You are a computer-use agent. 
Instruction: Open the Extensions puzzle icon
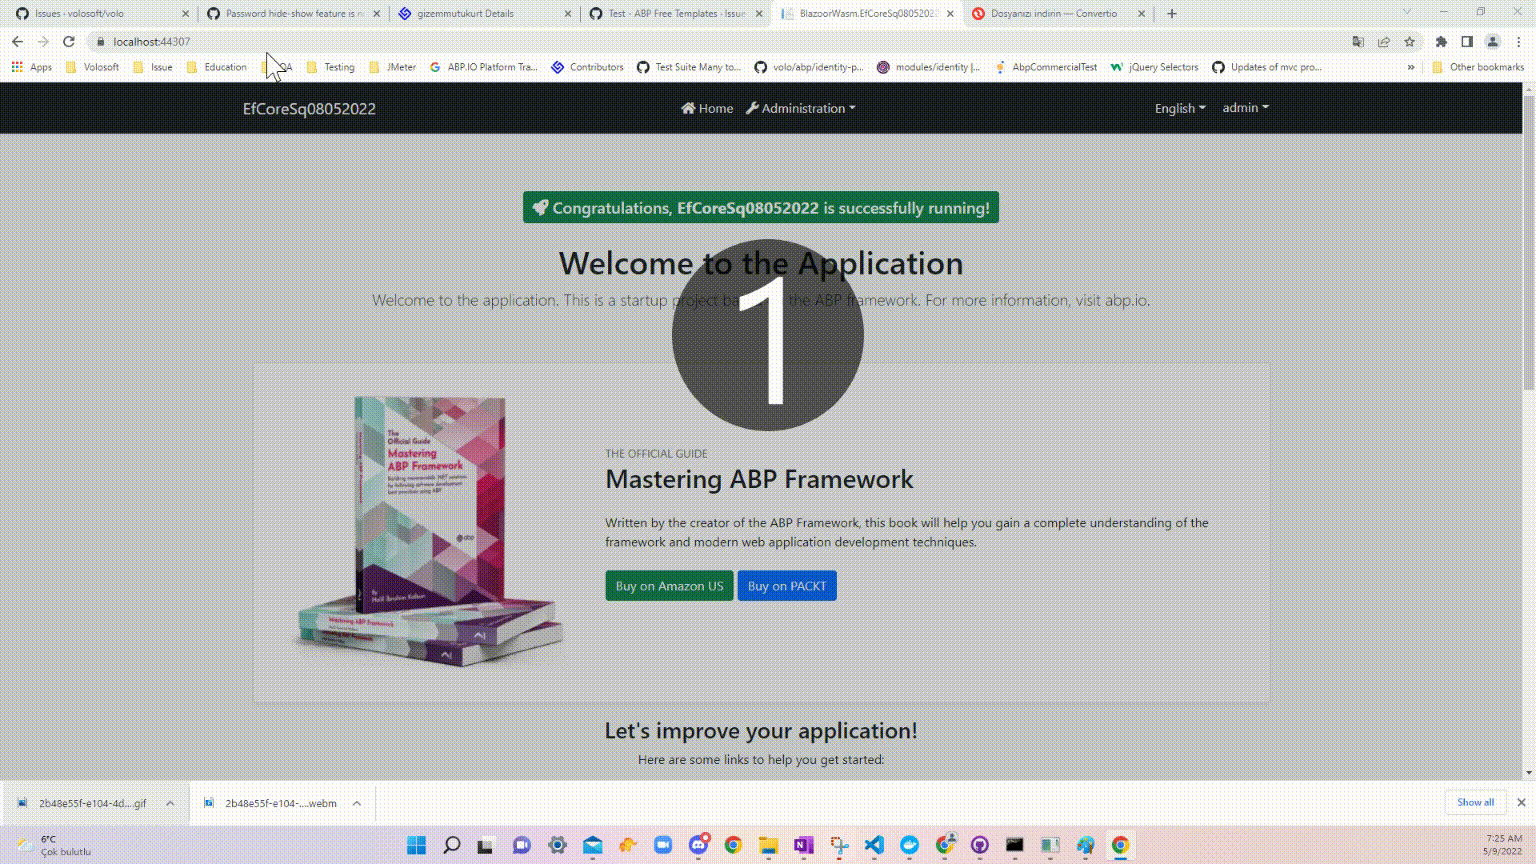[x=1441, y=42]
